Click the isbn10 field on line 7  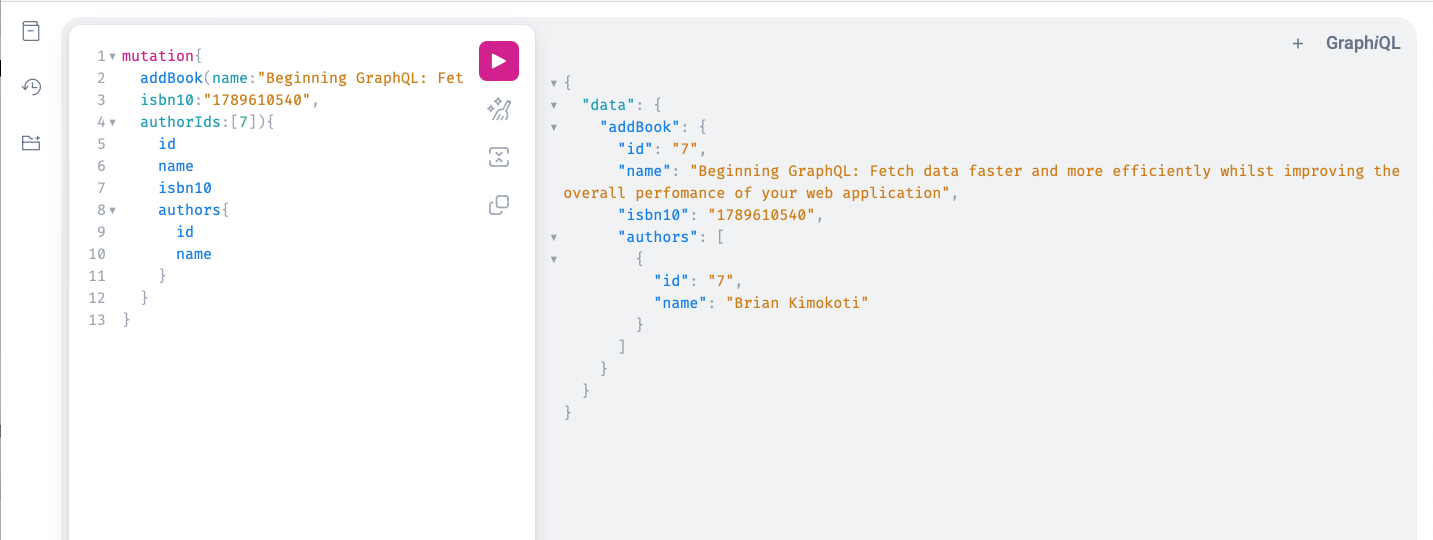[185, 188]
